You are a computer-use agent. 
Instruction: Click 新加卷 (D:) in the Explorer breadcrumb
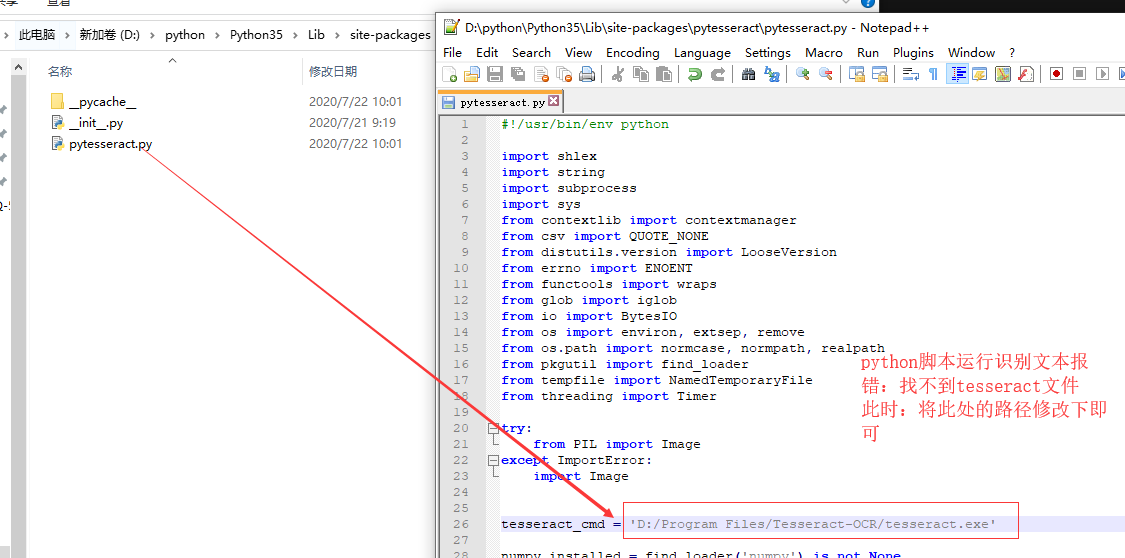[110, 35]
